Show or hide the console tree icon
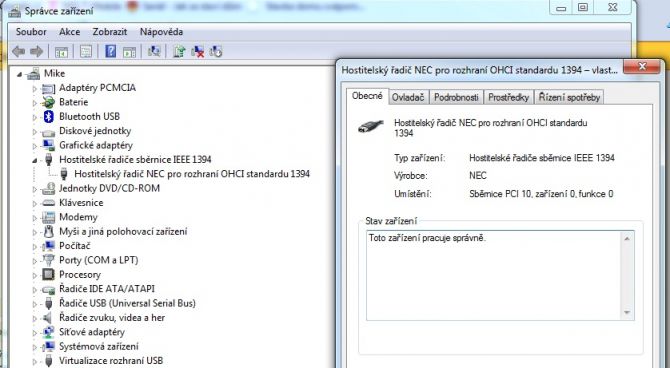The image size is (670, 368). [x=61, y=52]
